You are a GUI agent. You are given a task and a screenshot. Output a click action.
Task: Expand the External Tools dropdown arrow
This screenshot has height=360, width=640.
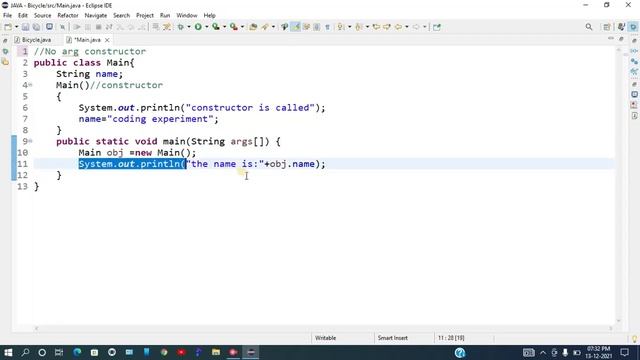coord(242,27)
